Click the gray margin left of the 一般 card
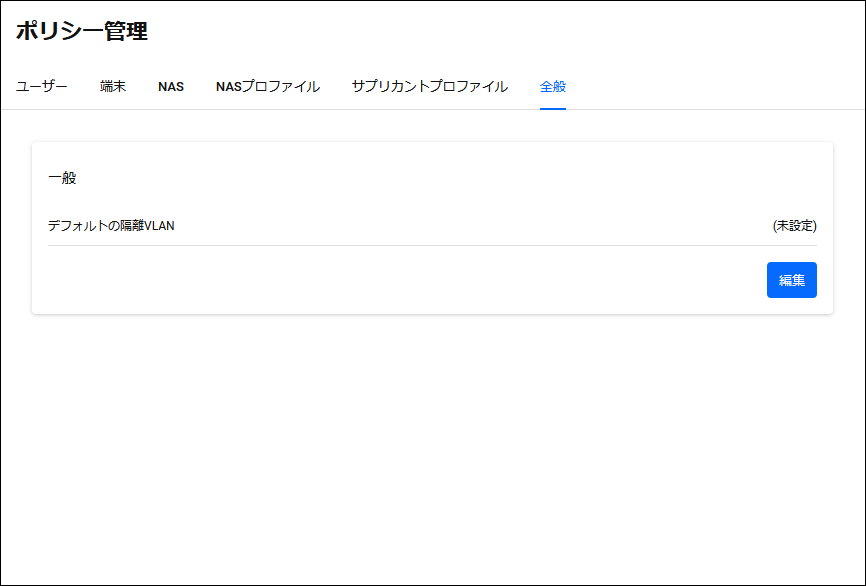866x586 pixels. point(17,228)
